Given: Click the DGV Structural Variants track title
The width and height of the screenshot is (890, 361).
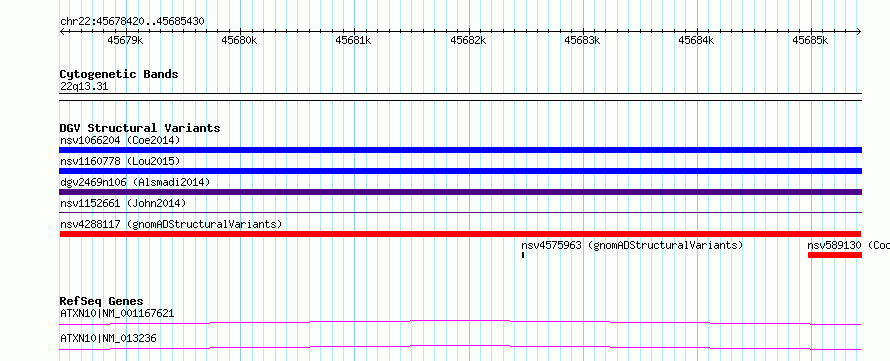Looking at the screenshot, I should pyautogui.click(x=140, y=128).
